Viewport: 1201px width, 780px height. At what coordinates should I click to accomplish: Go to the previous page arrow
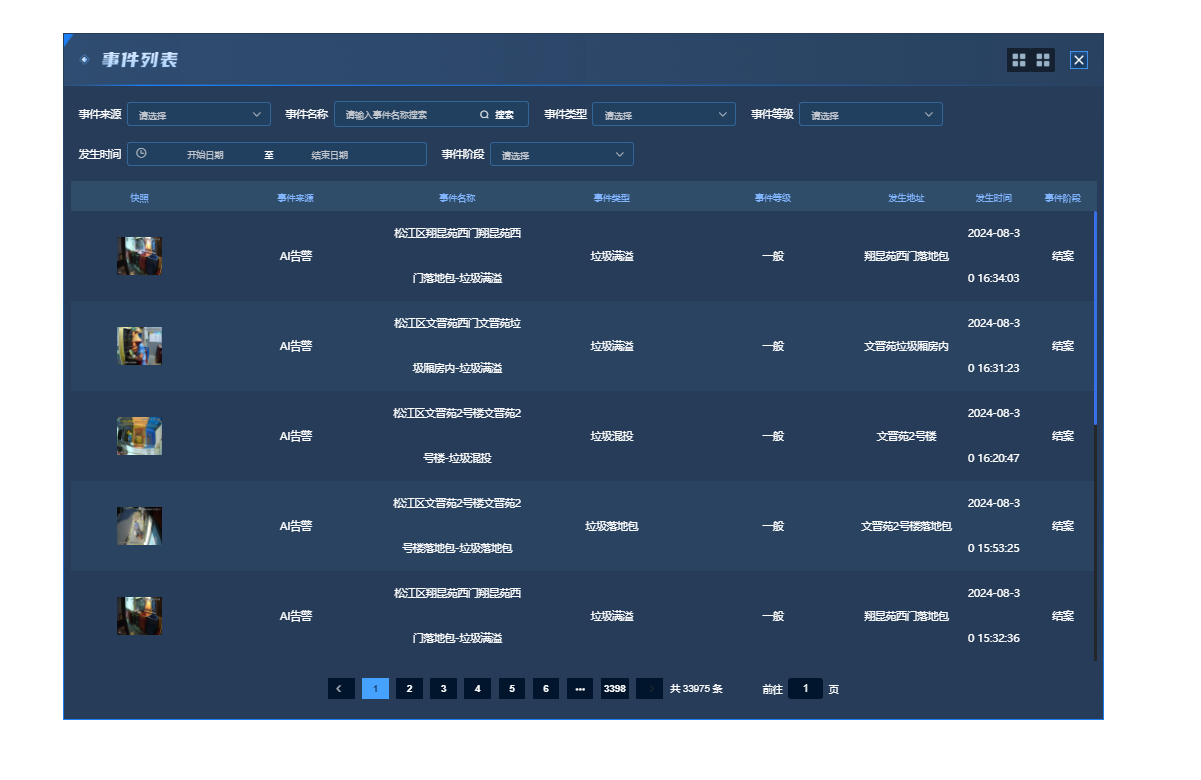pos(340,689)
